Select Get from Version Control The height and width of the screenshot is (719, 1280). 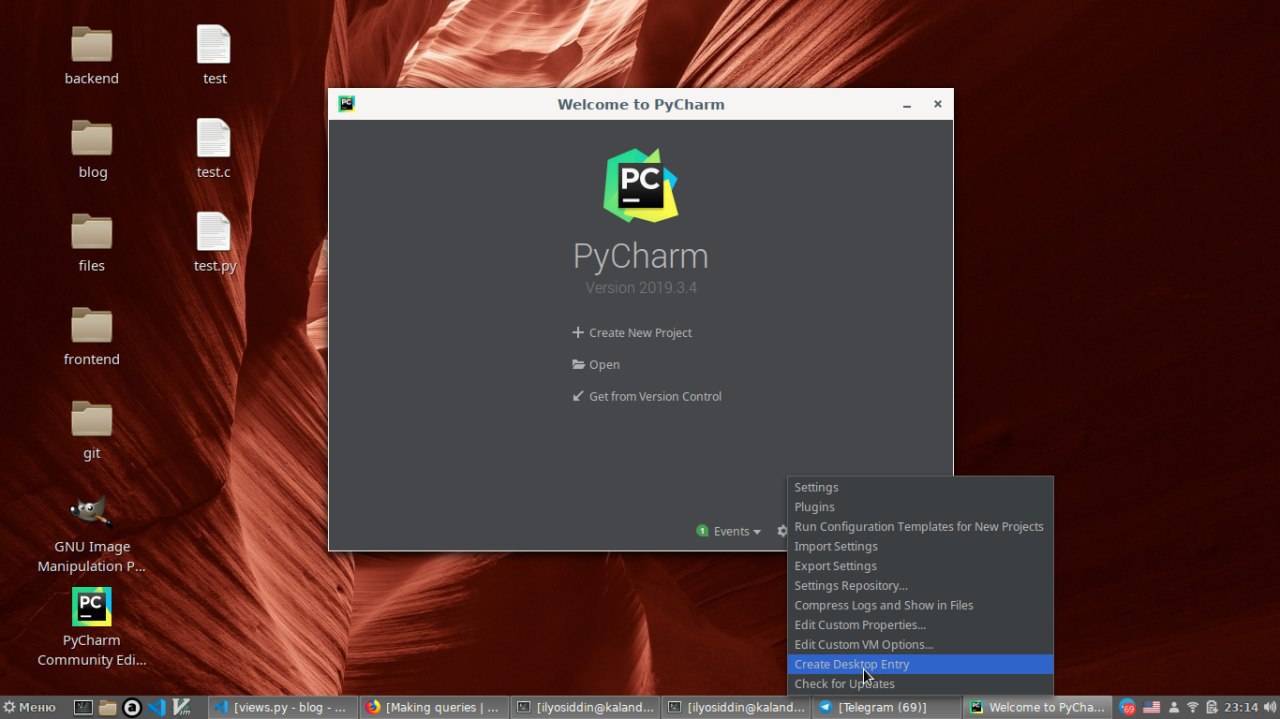(647, 397)
